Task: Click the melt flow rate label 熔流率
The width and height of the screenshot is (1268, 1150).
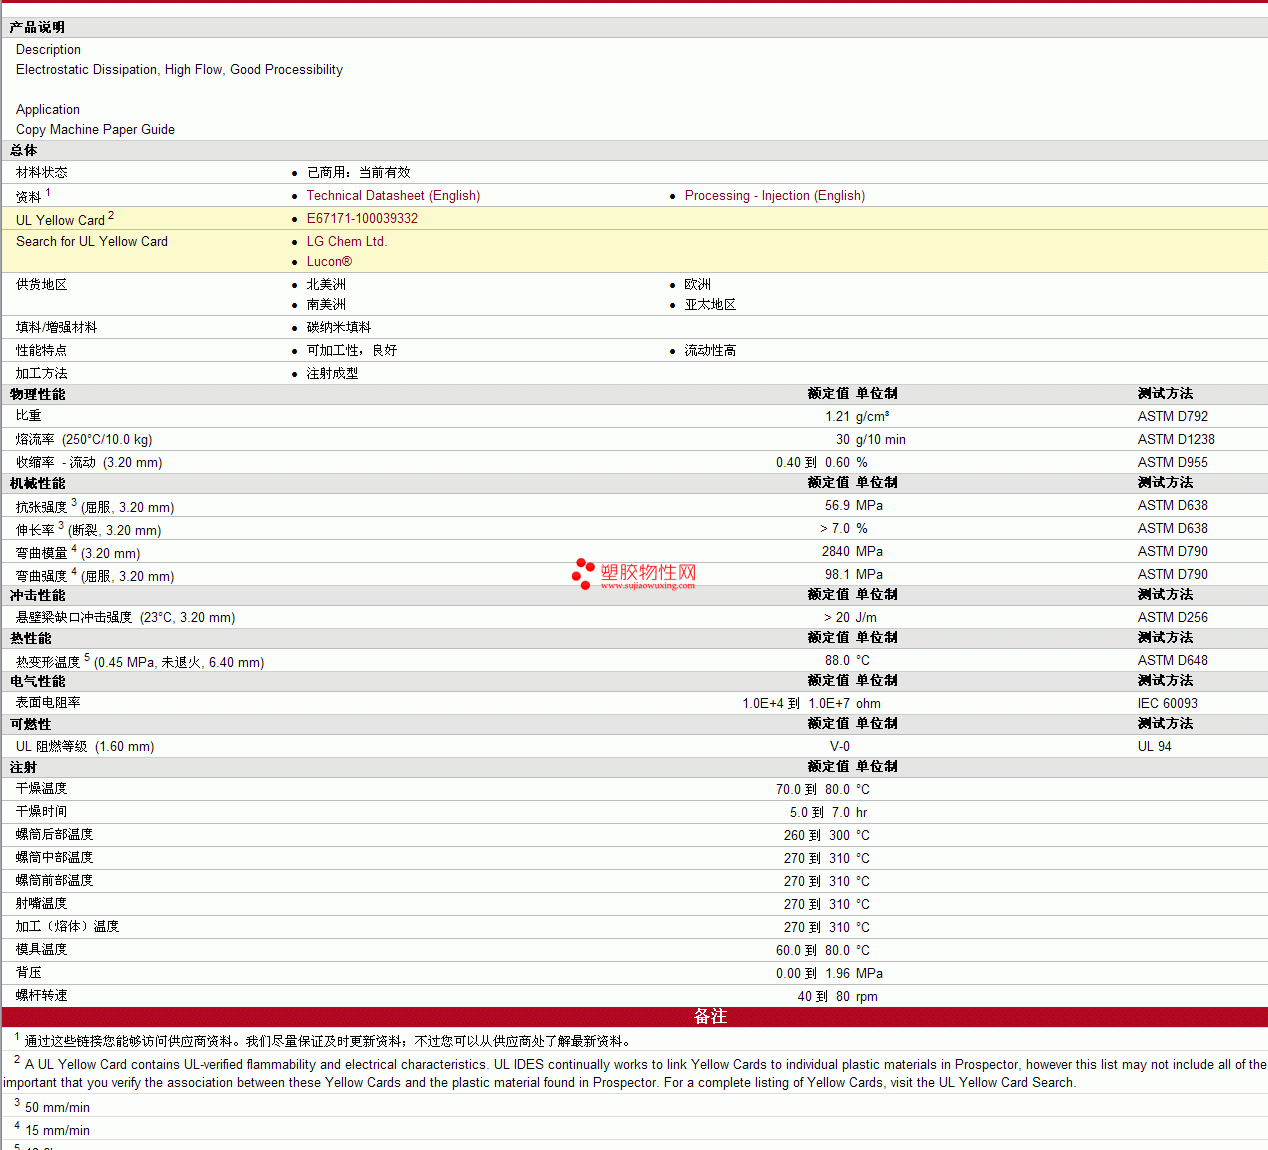Action: [35, 440]
